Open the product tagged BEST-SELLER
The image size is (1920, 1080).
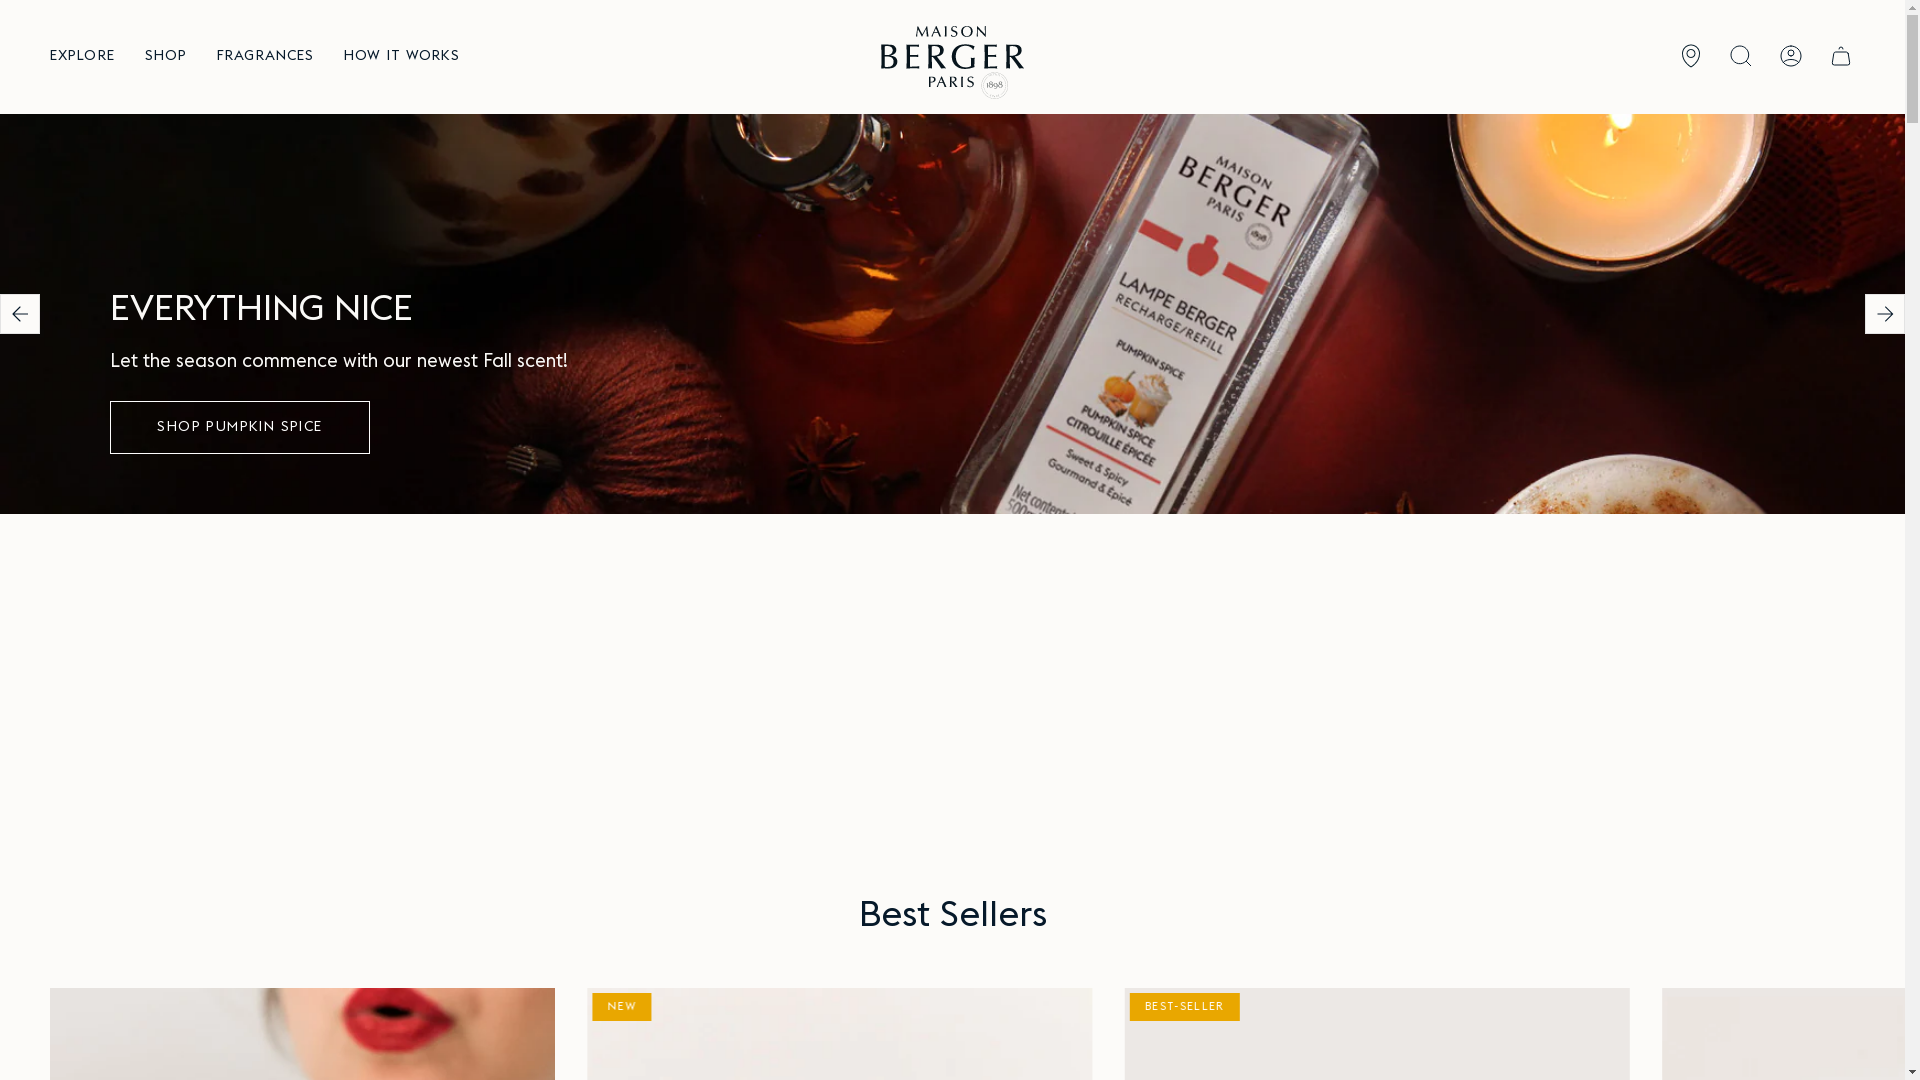coord(1376,1034)
